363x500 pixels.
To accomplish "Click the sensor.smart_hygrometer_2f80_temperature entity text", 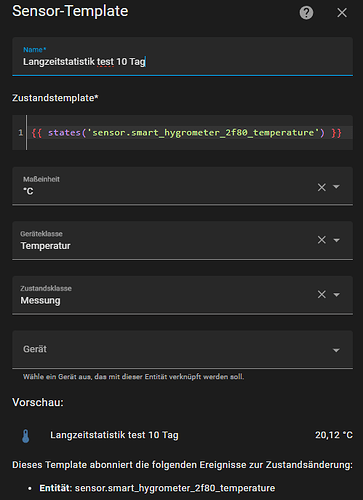I will click(x=175, y=488).
